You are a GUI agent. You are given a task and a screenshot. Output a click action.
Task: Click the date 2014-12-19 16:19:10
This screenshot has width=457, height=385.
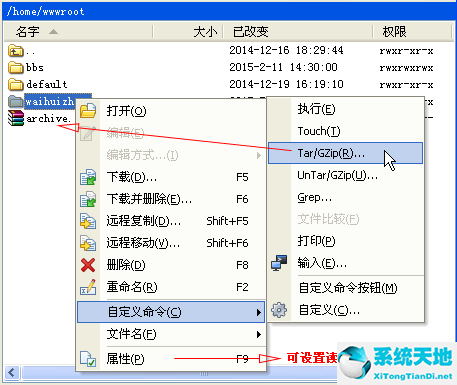tap(286, 84)
